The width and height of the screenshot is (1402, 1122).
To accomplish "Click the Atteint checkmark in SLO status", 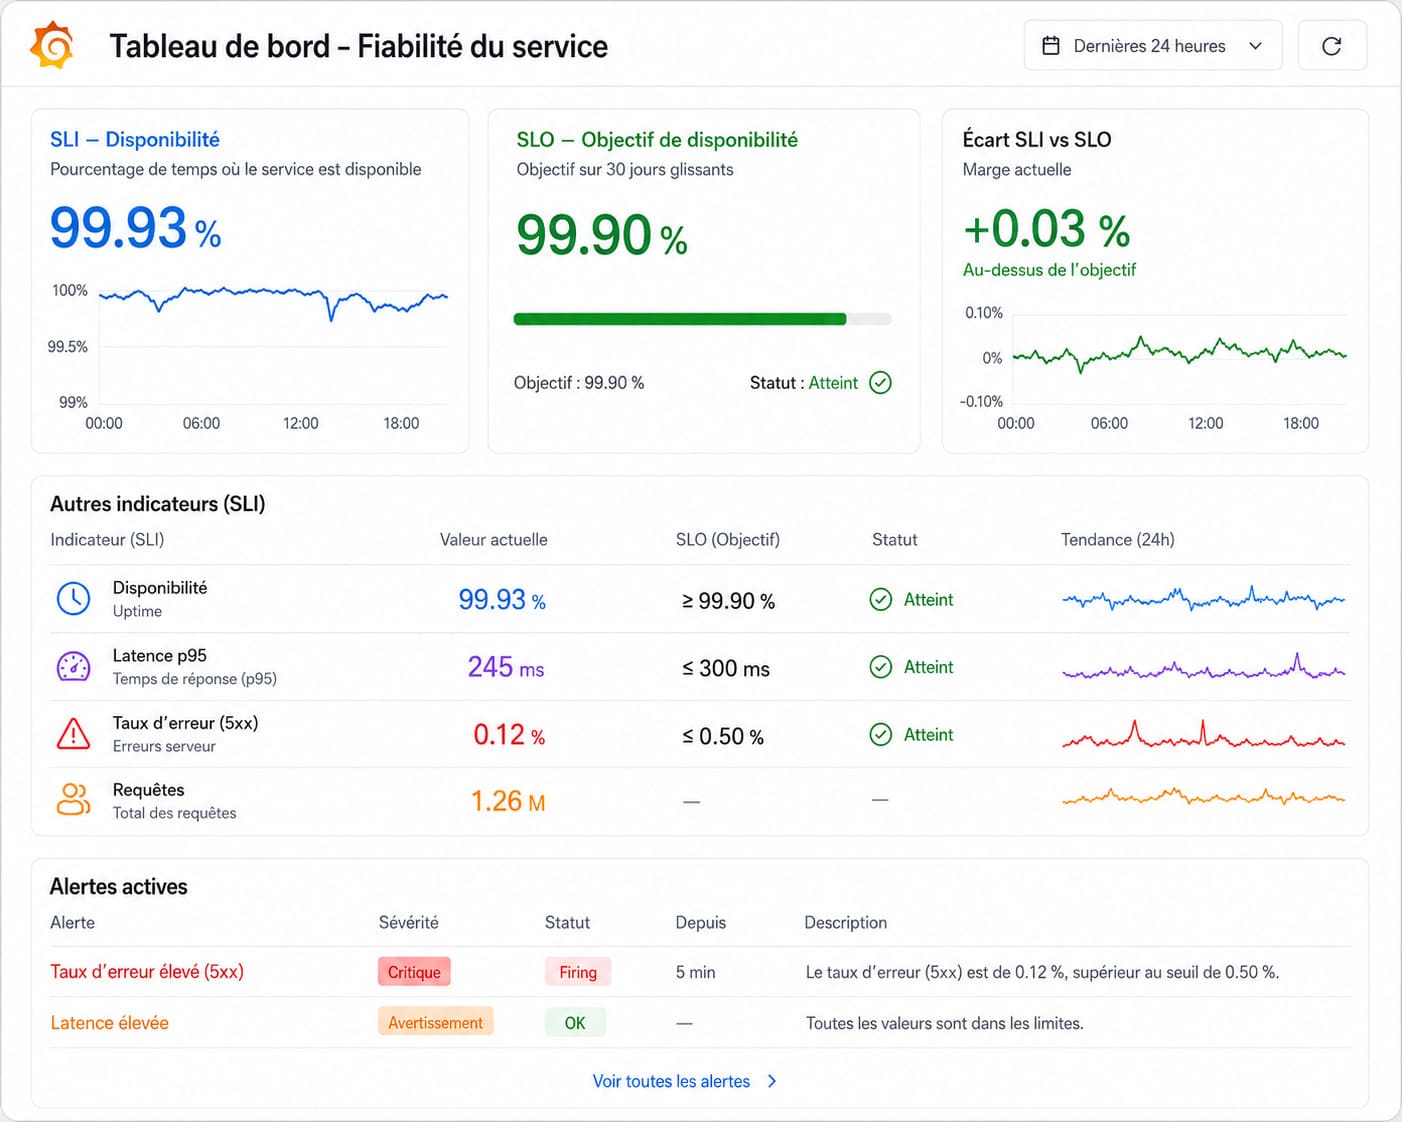I will [x=880, y=383].
